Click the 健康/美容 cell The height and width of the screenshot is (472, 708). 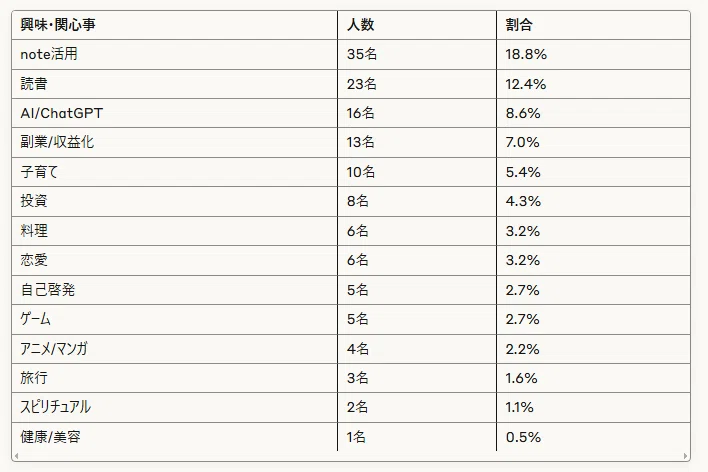(x=174, y=437)
